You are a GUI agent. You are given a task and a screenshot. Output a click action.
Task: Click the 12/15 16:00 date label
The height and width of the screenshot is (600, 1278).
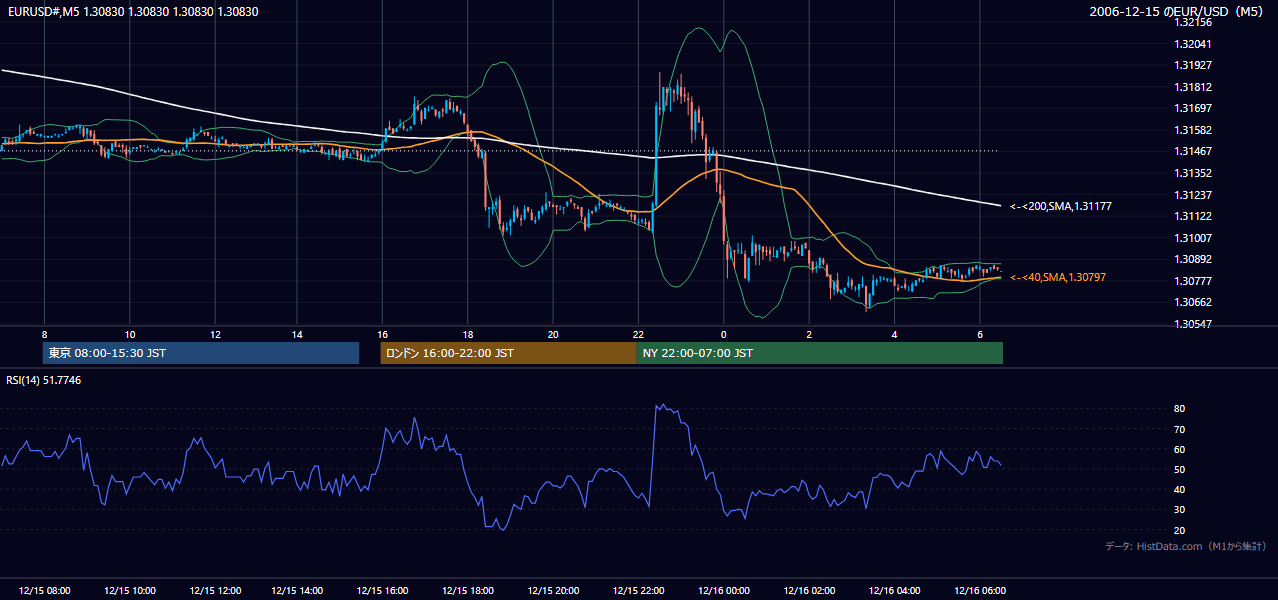(x=383, y=590)
